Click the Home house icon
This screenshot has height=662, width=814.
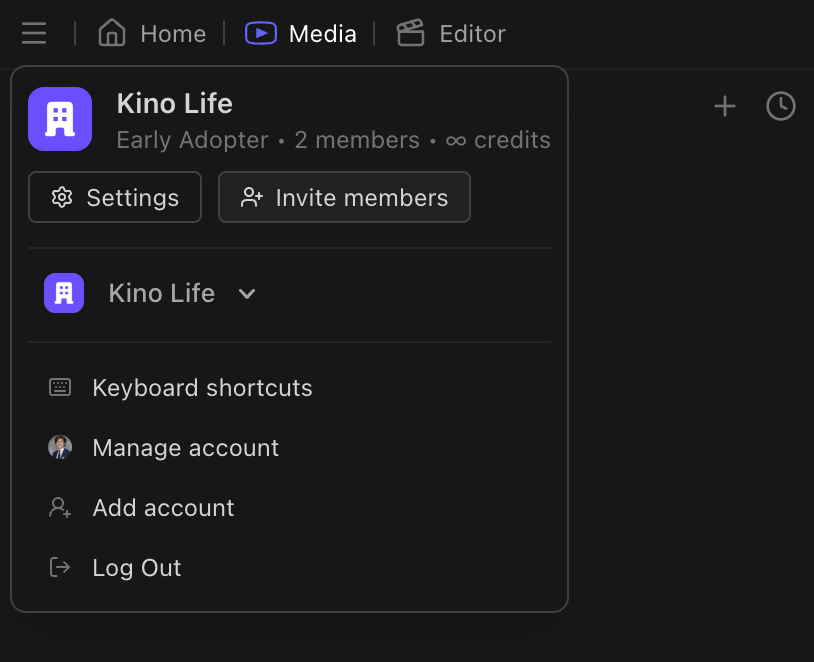[110, 32]
